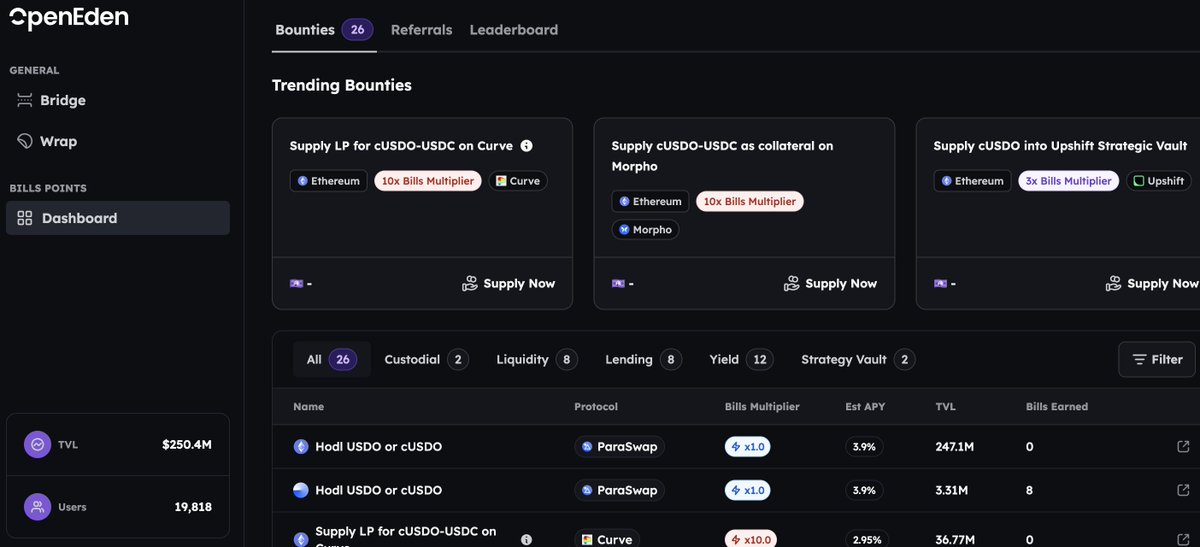Viewport: 1200px width, 547px height.
Task: Click Ethereum tag on Morpho bounty card
Action: click(x=650, y=201)
